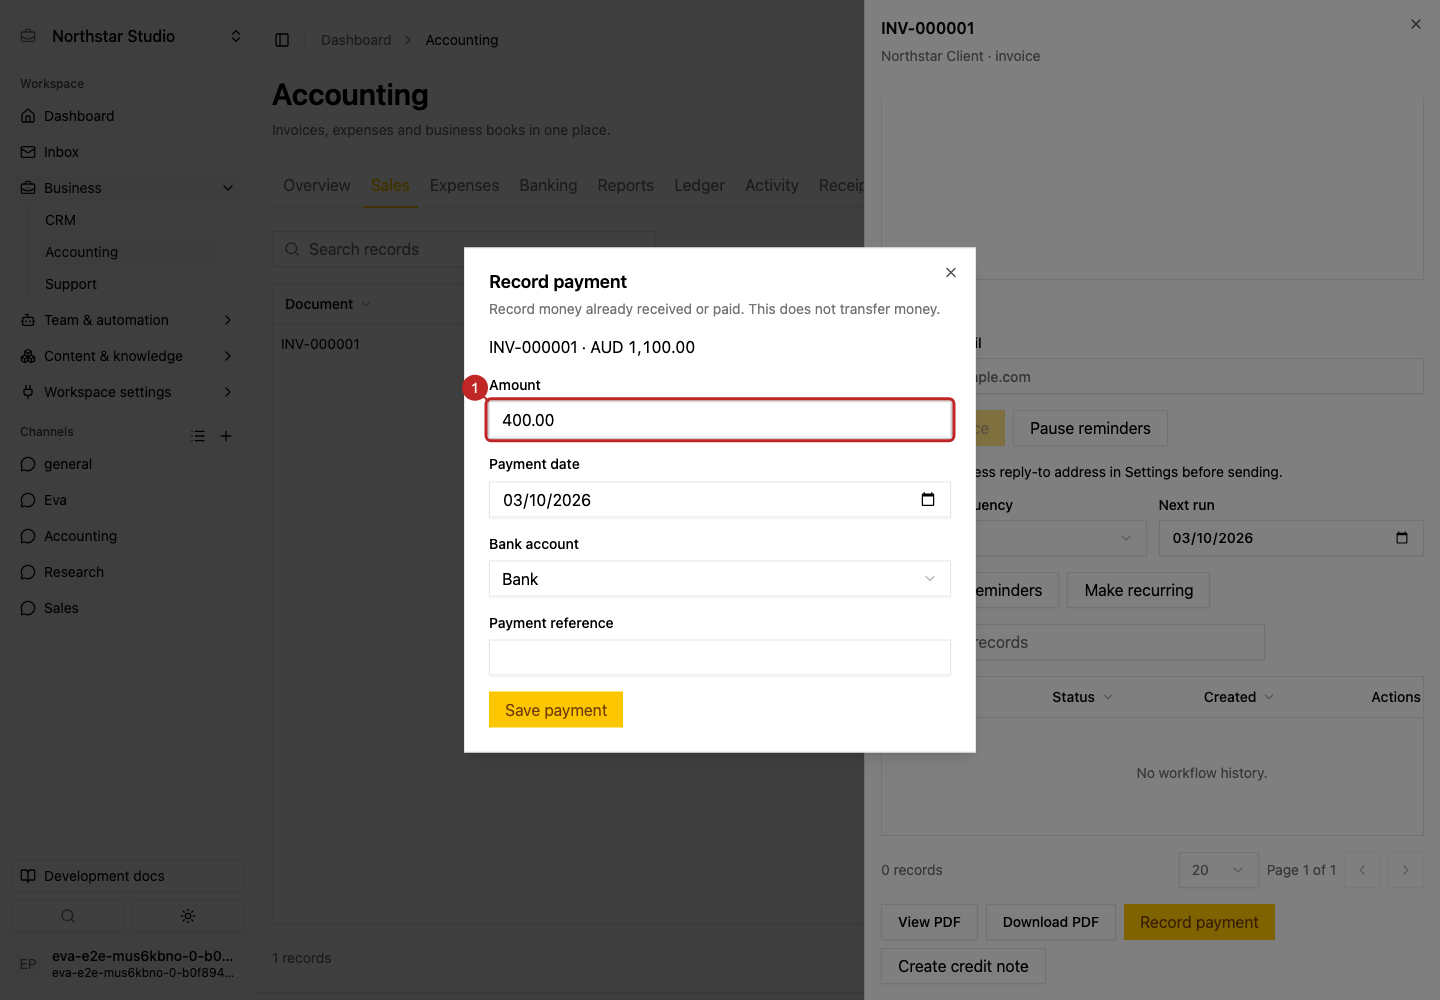Screen dimensions: 1440x1000
Task: Download the invoice PDF
Action: click(x=1050, y=922)
